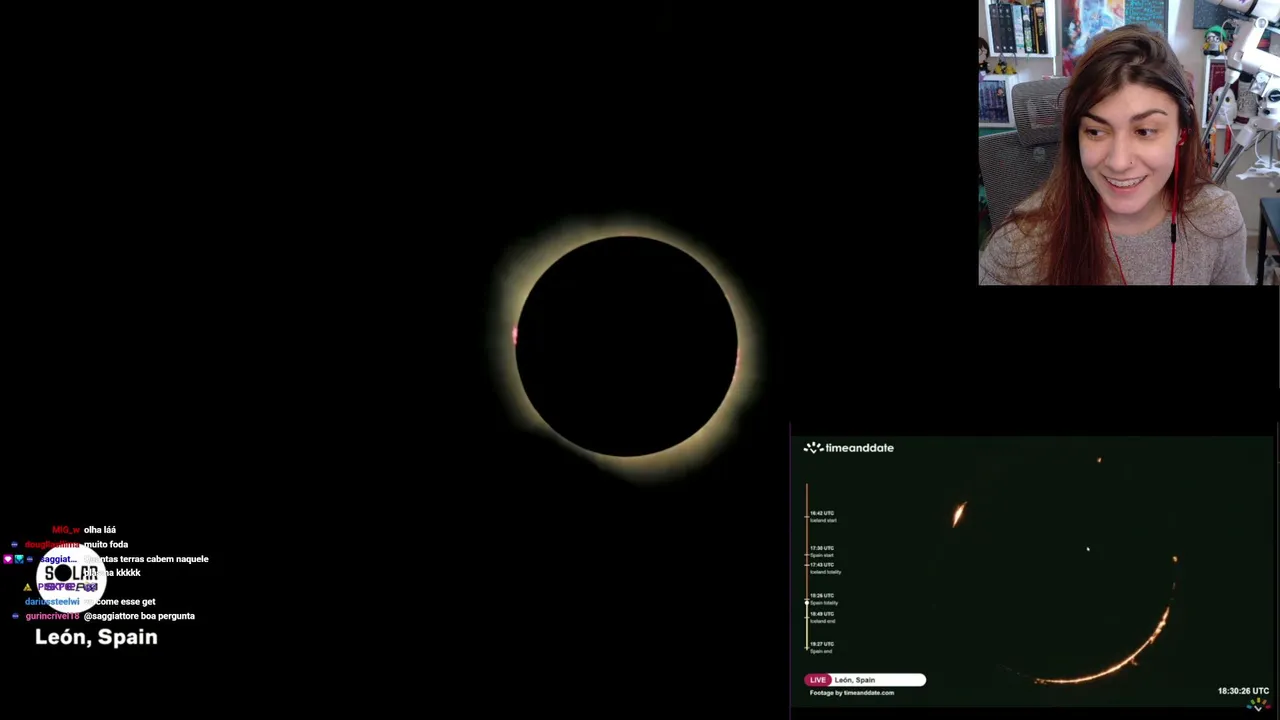
Task: Click the timeanddate logo in the inset
Action: 849,448
